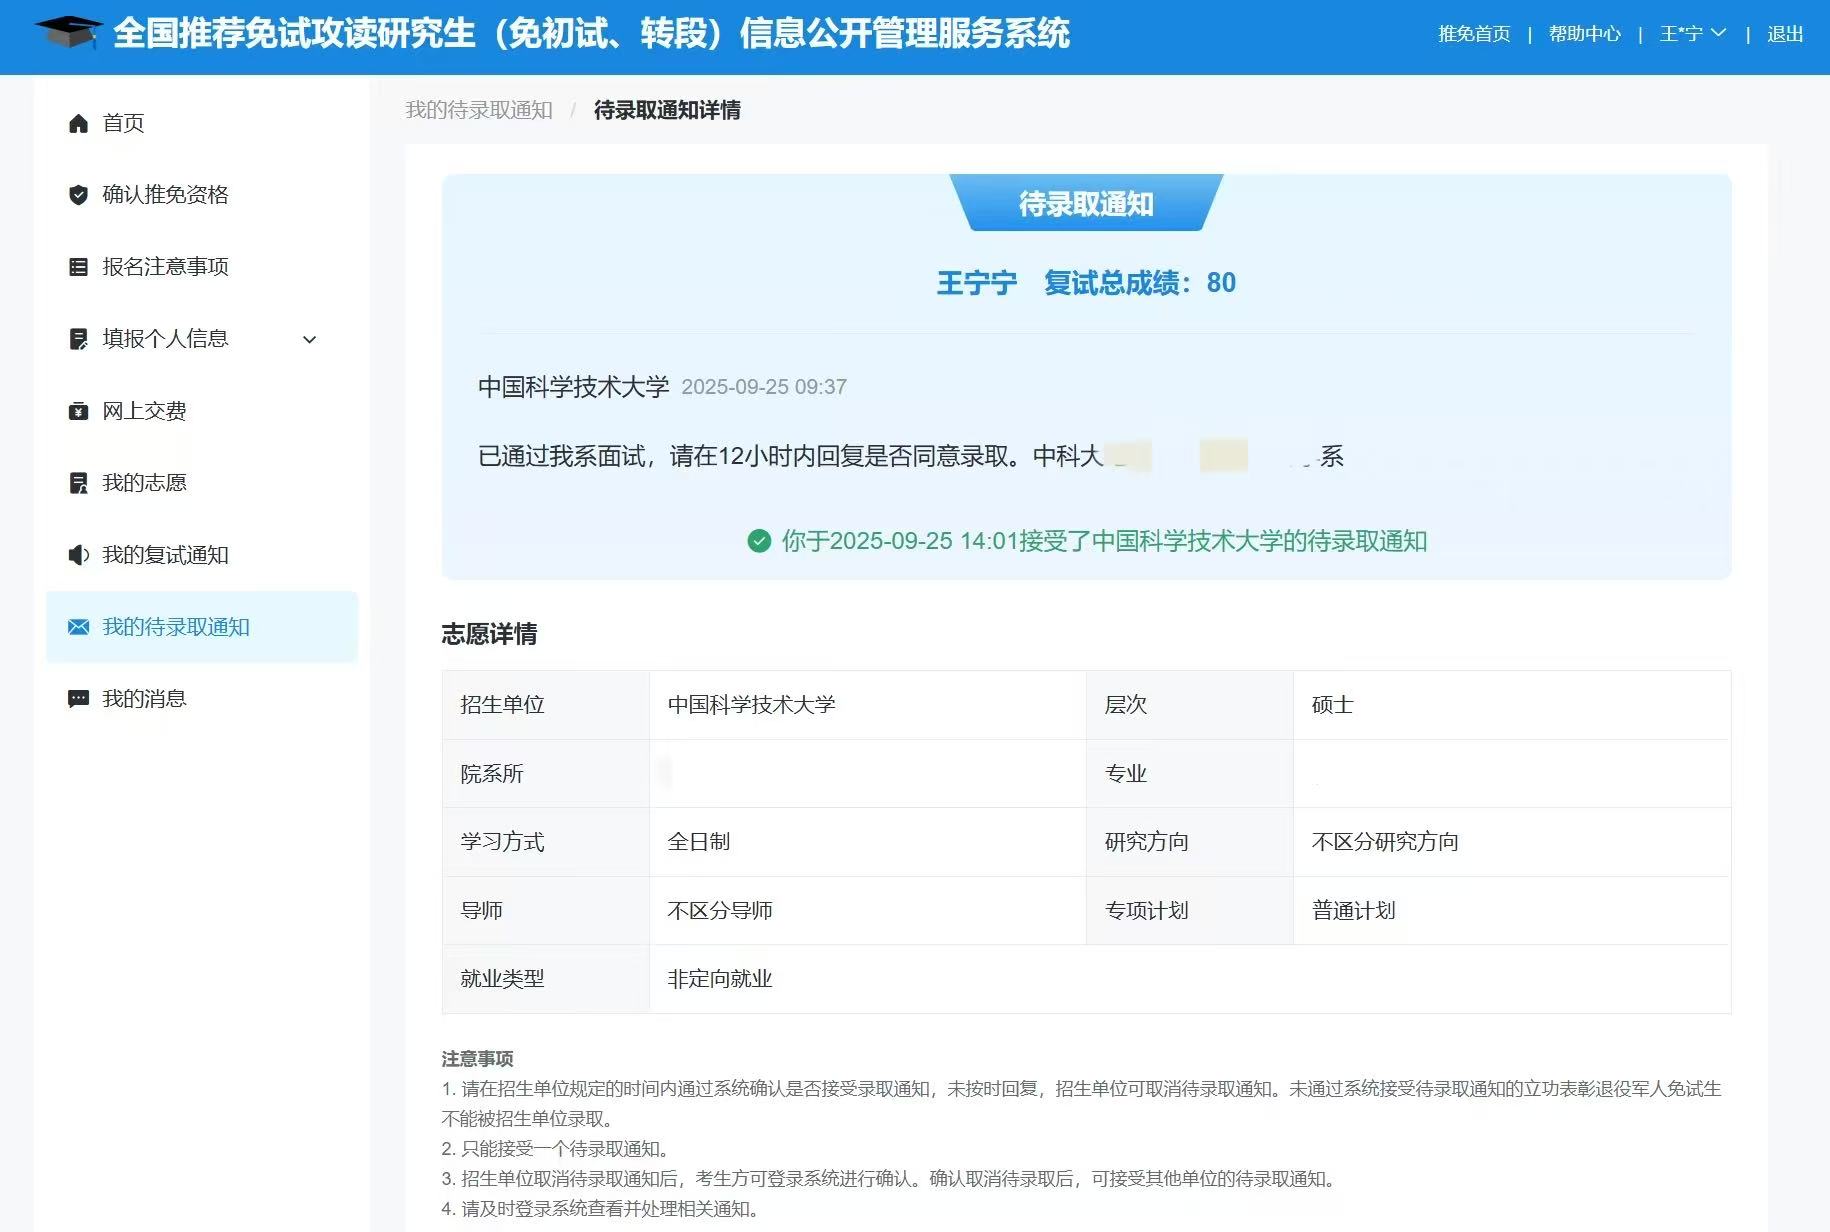Click the list icon for 报名注意事项

78,267
